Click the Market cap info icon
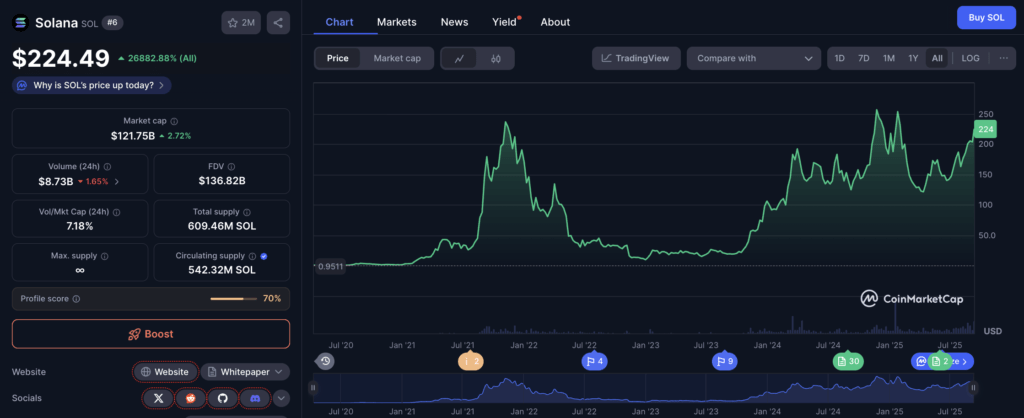The image size is (1024, 418). point(174,121)
